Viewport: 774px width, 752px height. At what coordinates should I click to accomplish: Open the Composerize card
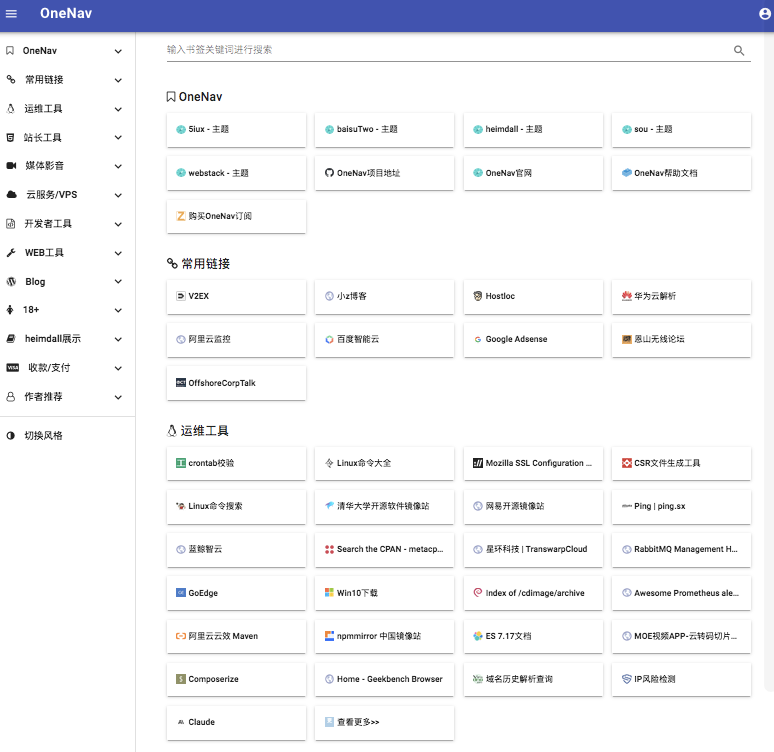[x=236, y=679]
